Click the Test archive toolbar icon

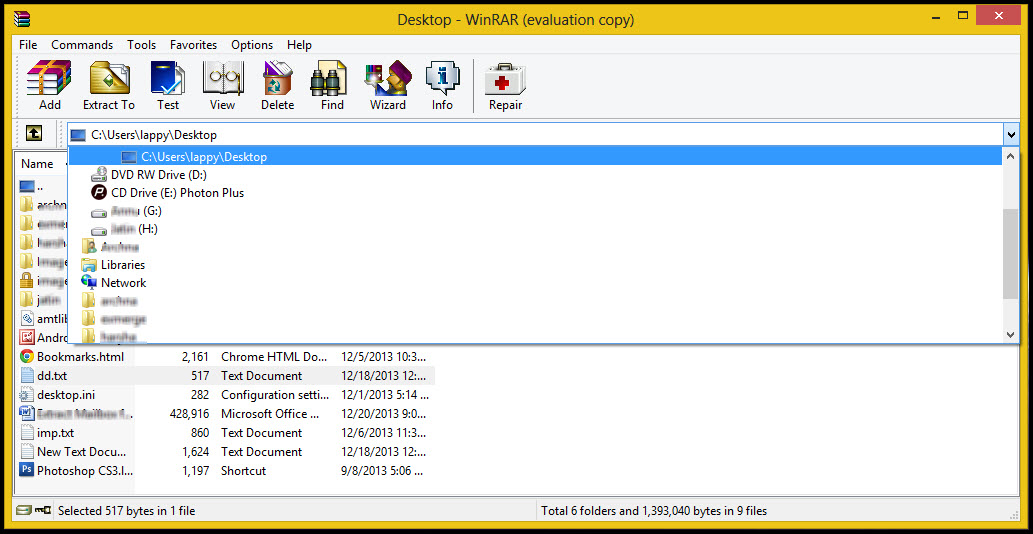tap(168, 78)
